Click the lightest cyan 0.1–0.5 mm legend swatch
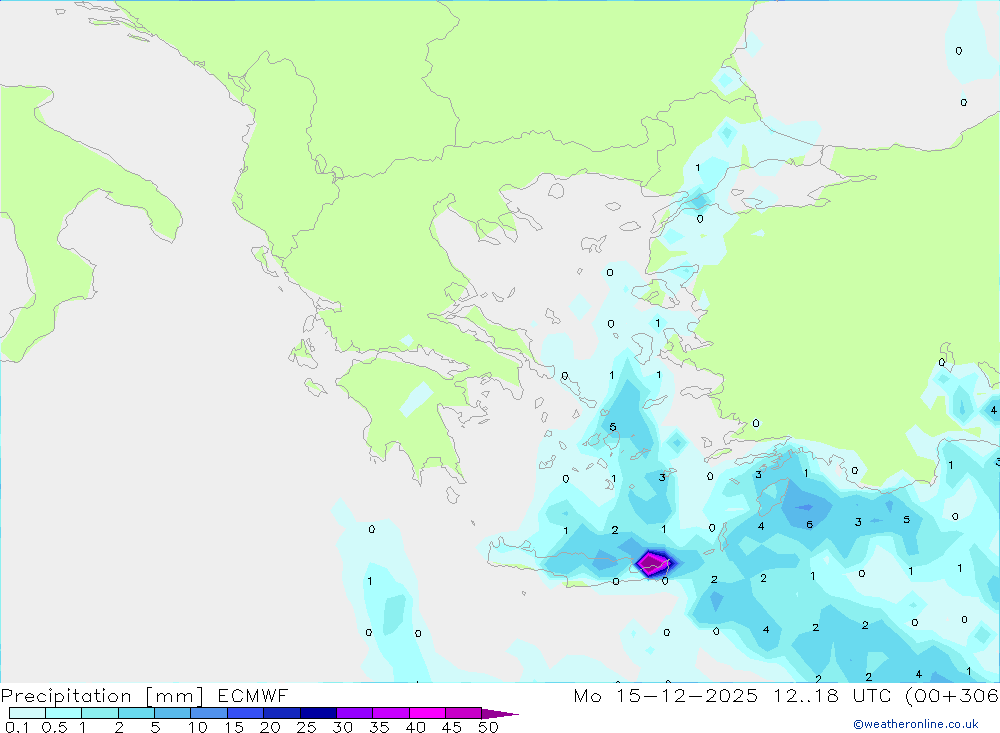This screenshot has width=1000, height=733. (27, 713)
